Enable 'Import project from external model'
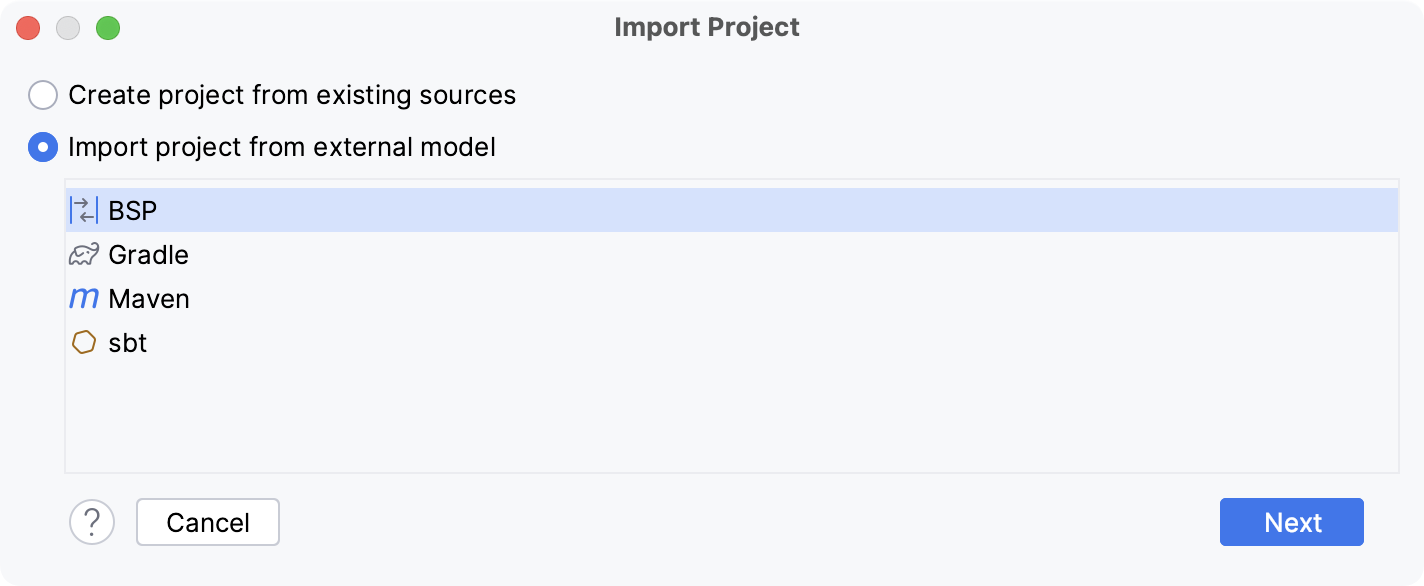Viewport: 1424px width, 586px height. pos(42,146)
